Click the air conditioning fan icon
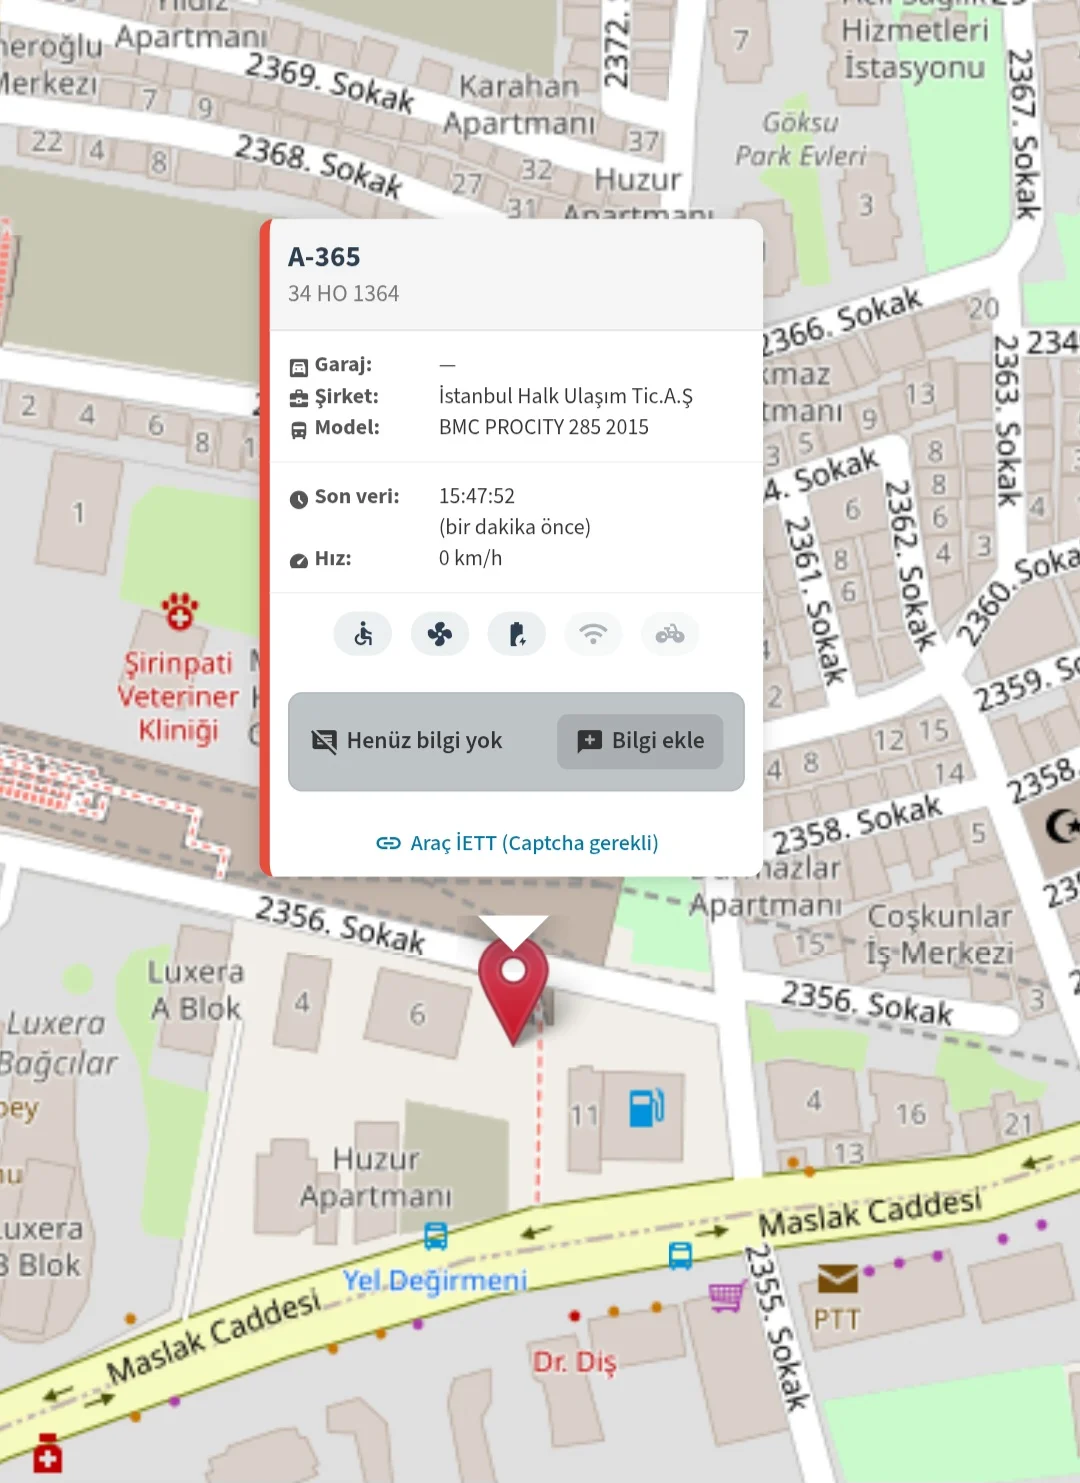This screenshot has height=1483, width=1080. tap(440, 634)
